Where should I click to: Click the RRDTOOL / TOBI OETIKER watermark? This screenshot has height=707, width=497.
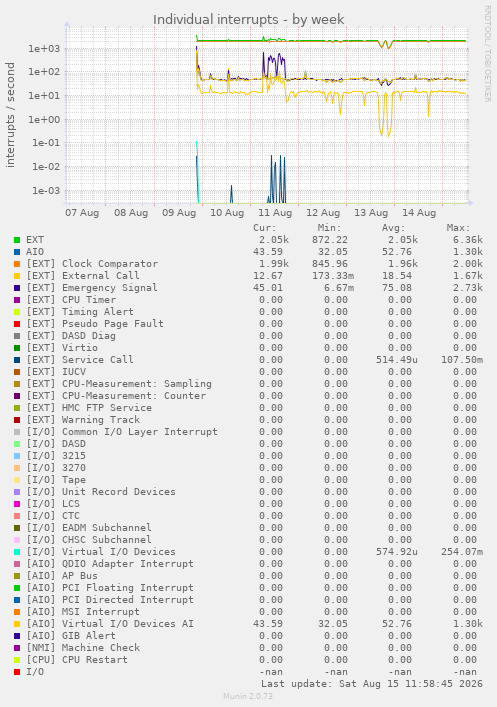tap(488, 54)
